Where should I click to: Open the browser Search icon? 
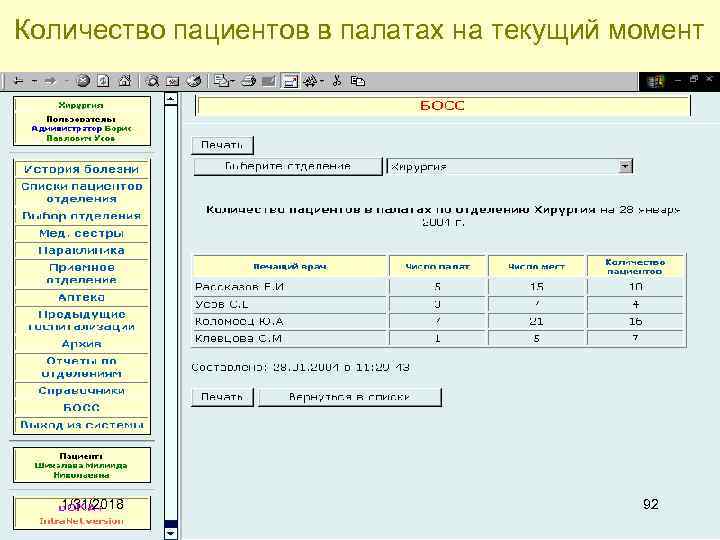tap(152, 81)
